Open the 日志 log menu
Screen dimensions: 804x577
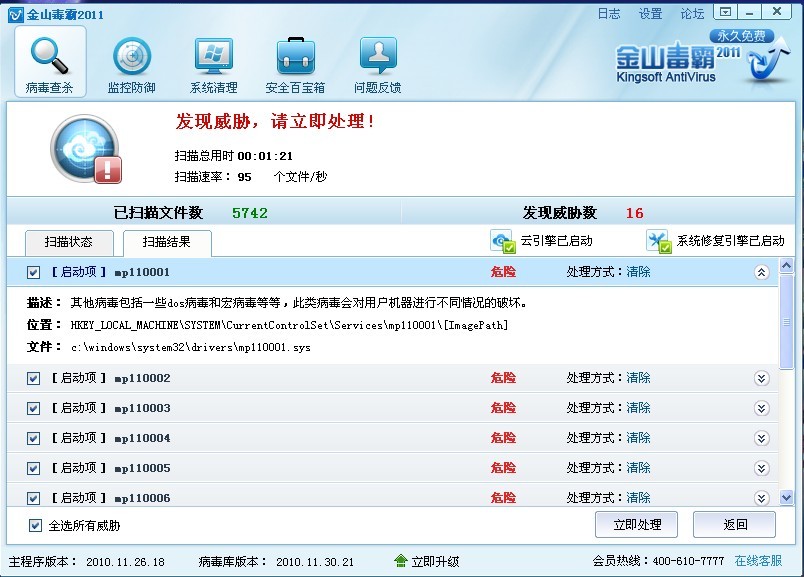click(609, 14)
